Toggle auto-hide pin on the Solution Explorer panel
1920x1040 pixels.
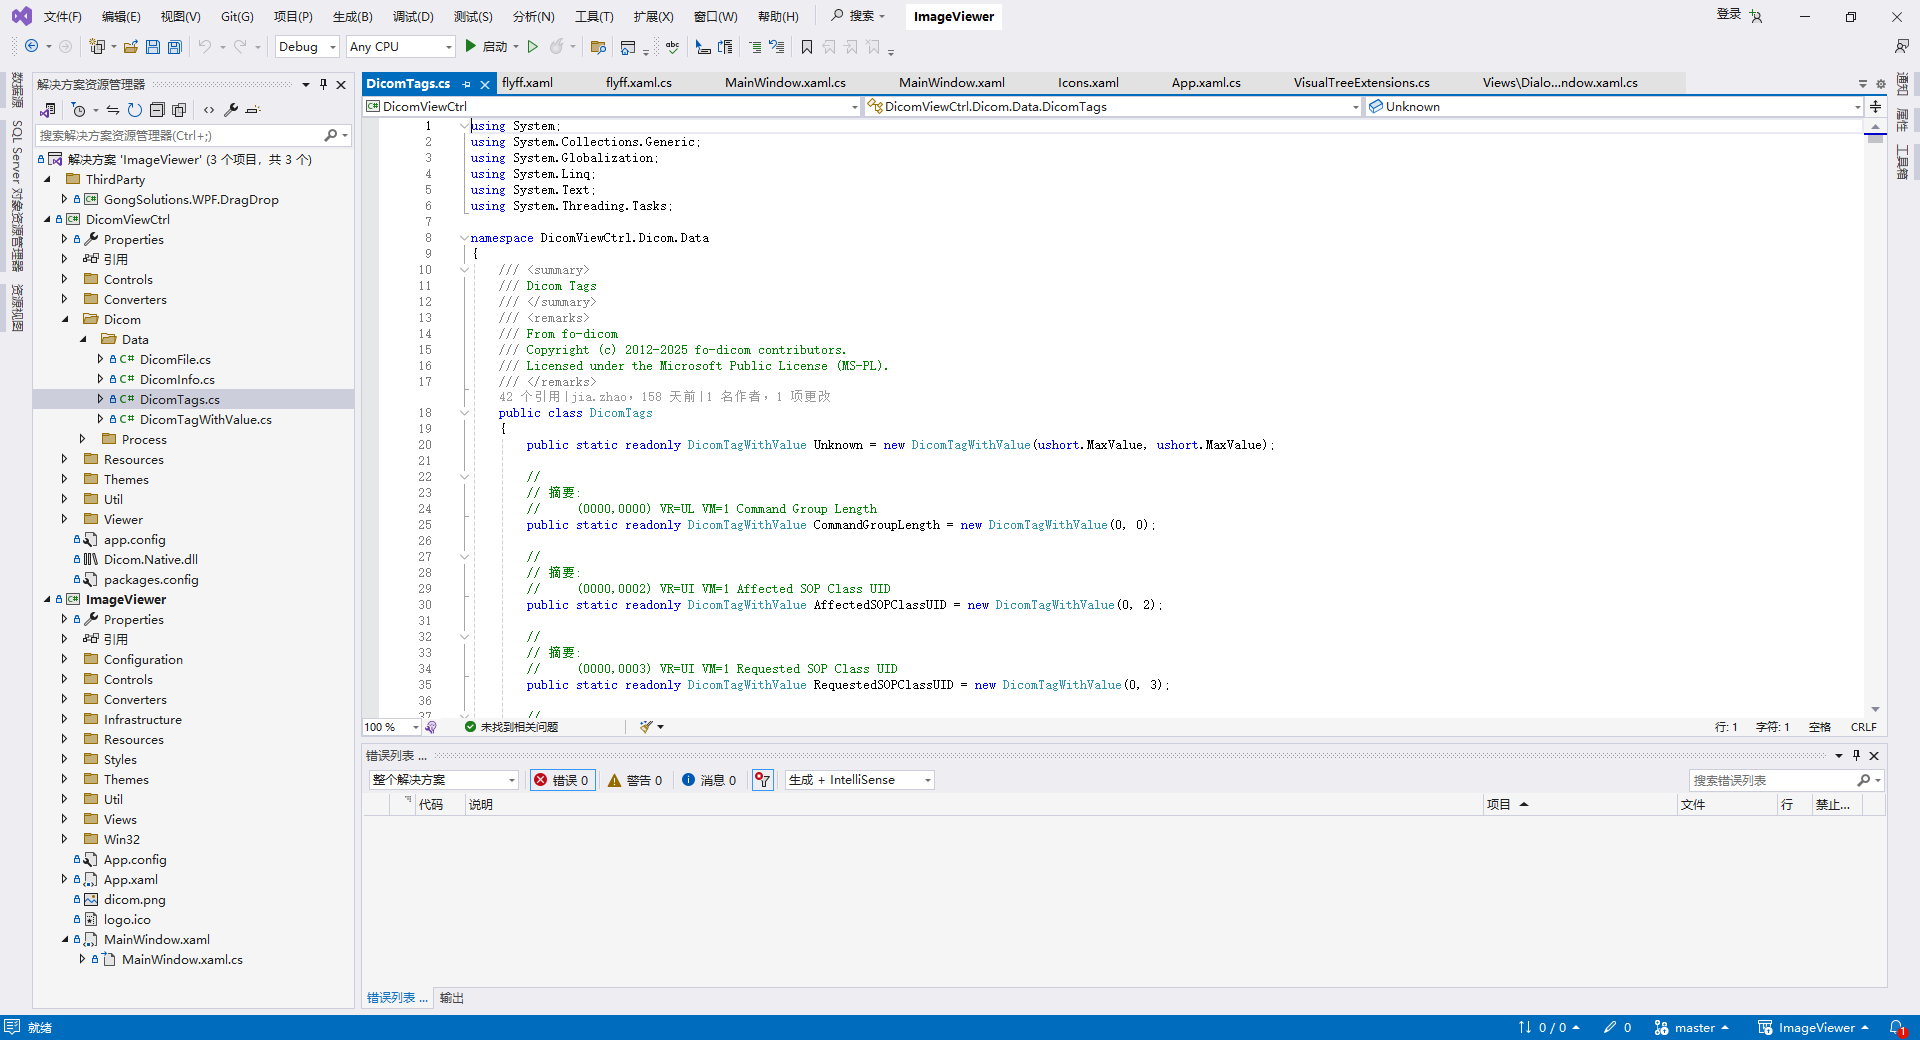(x=323, y=85)
